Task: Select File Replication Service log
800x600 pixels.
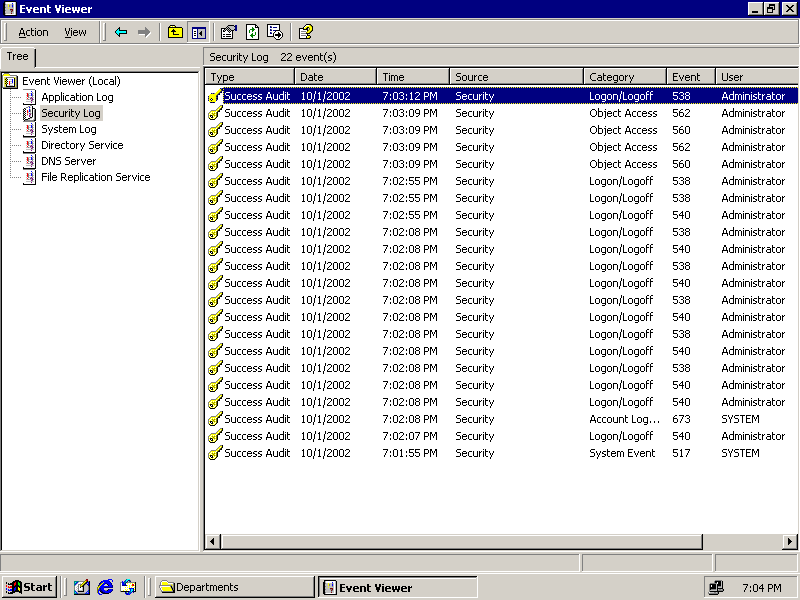Action: 95,177
